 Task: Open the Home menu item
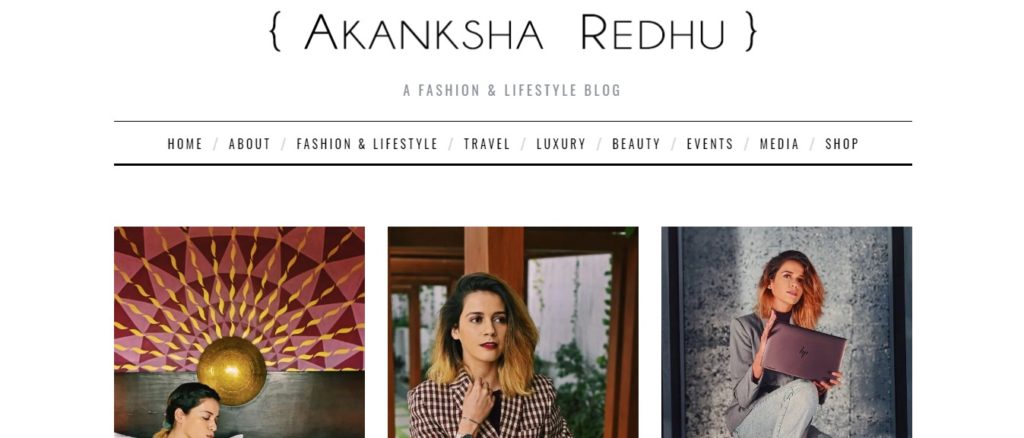pyautogui.click(x=185, y=144)
